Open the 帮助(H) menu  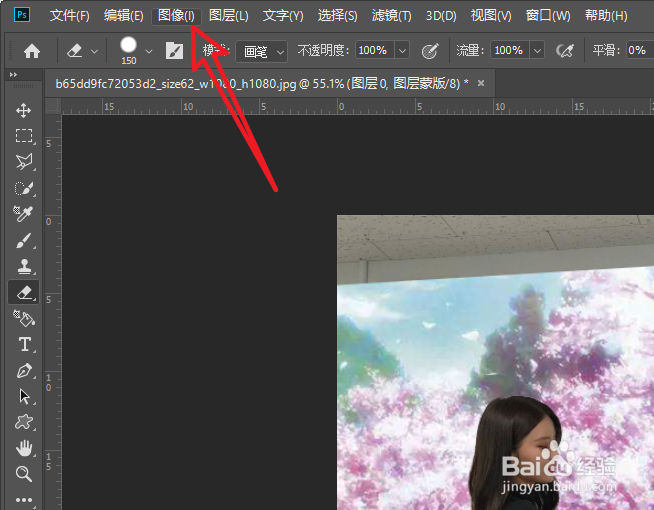[x=606, y=16]
